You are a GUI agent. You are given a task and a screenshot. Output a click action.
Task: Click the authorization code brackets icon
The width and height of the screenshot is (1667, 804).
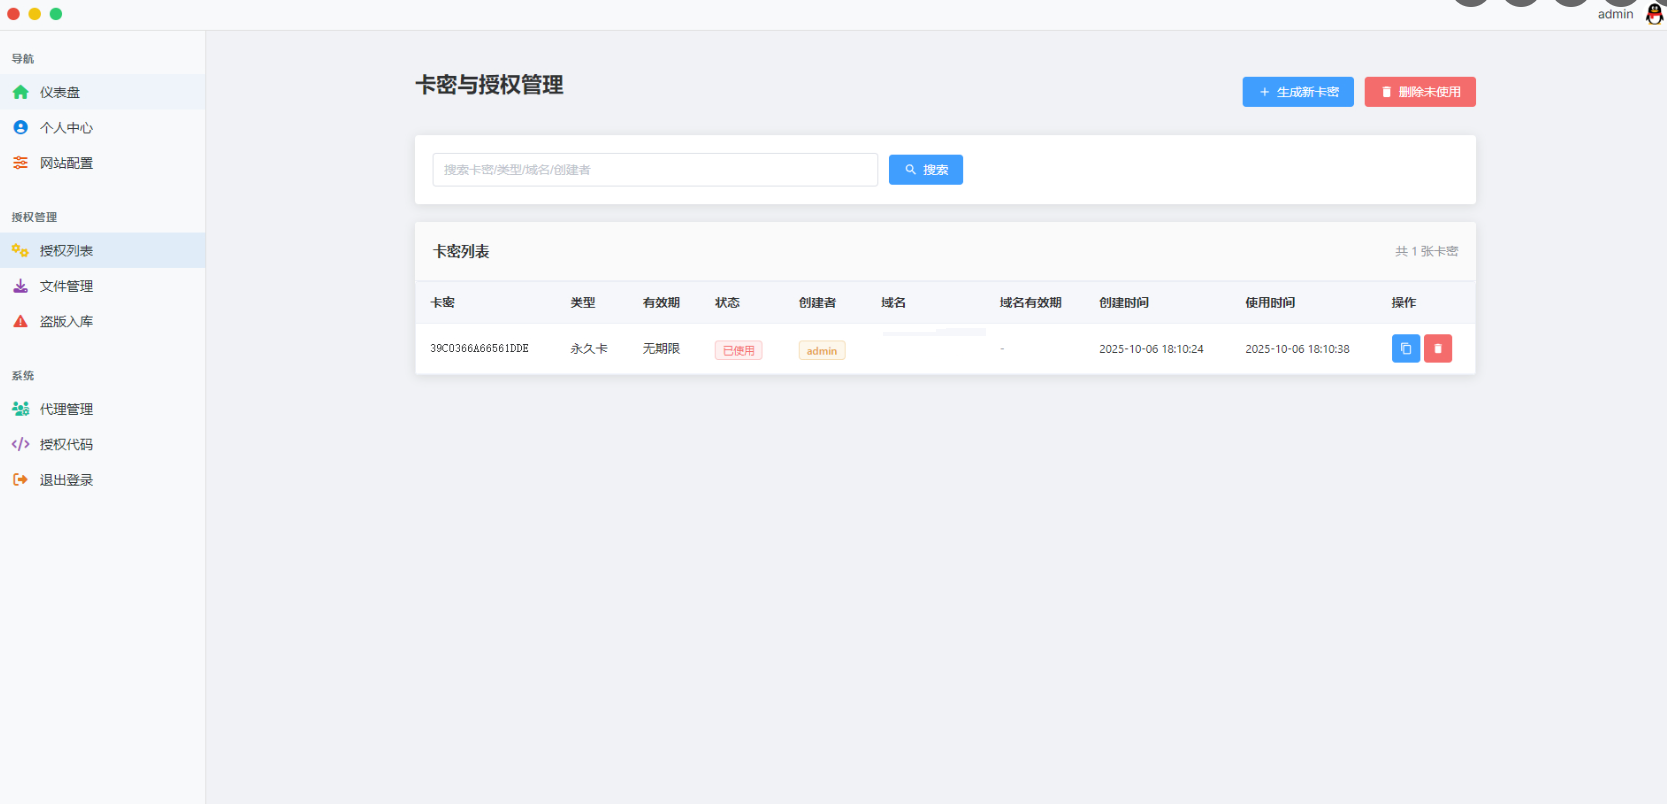click(x=20, y=445)
